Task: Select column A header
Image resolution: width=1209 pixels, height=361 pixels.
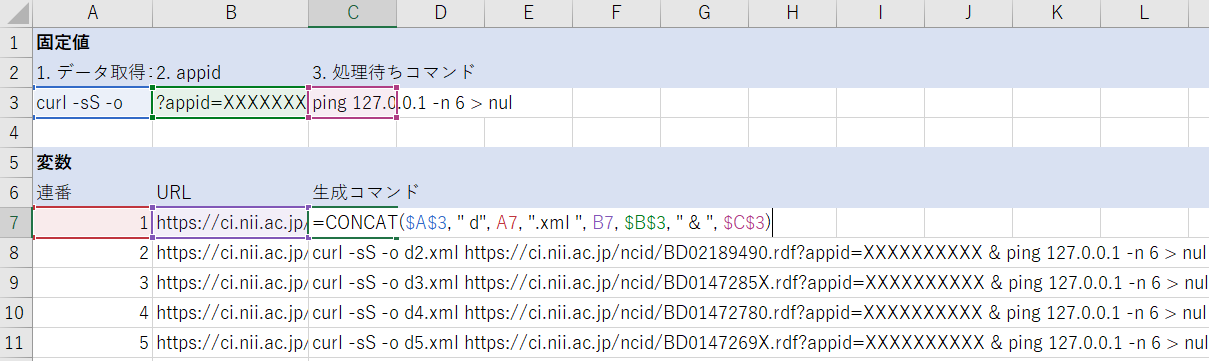Action: coord(93,14)
